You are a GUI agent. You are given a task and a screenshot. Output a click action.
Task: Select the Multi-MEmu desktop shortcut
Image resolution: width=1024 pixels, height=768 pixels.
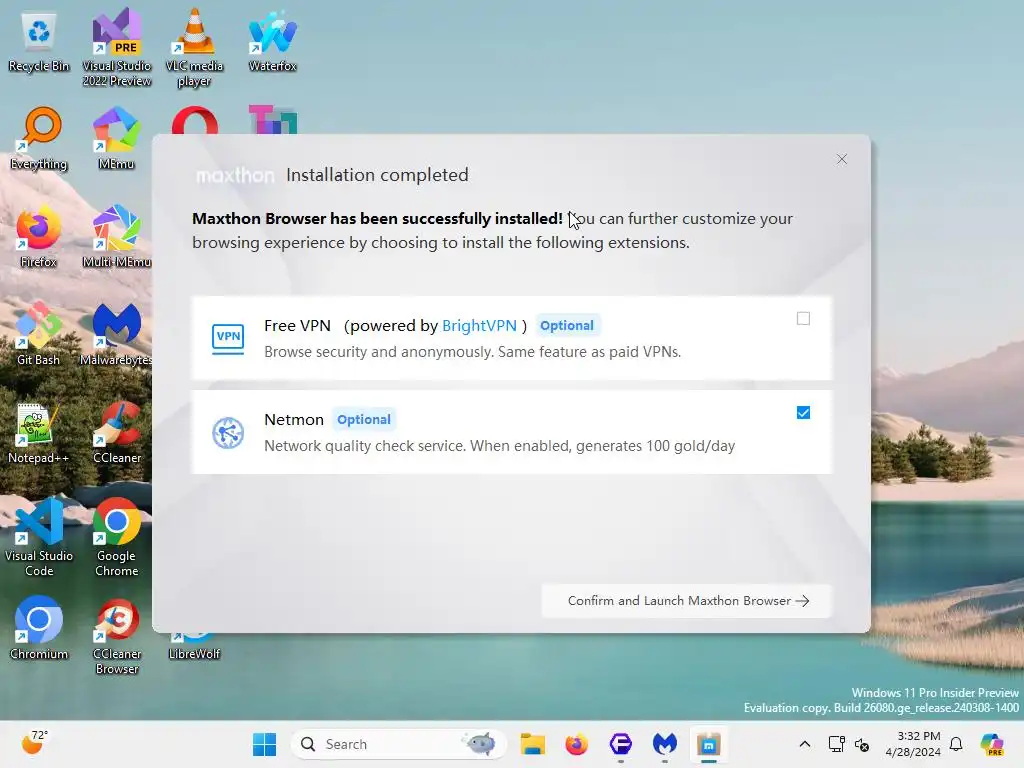click(117, 238)
